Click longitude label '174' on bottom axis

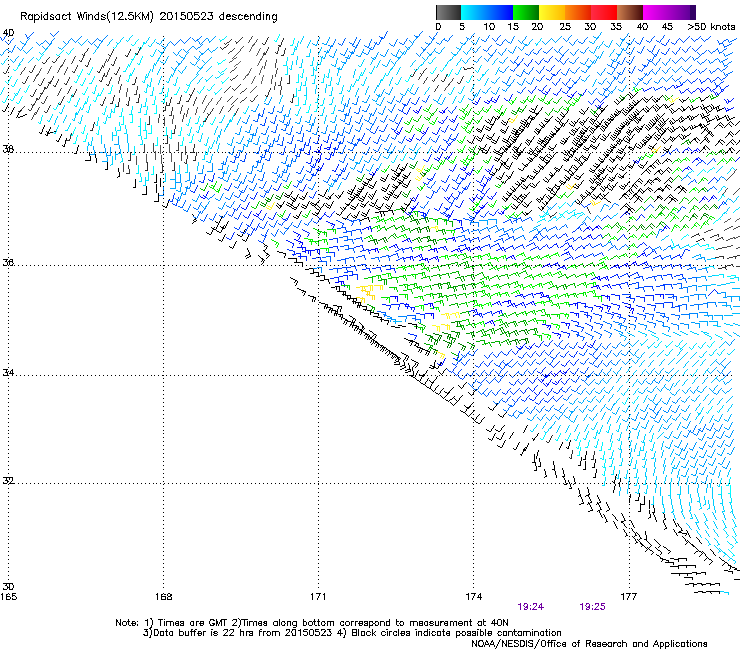[x=473, y=597]
